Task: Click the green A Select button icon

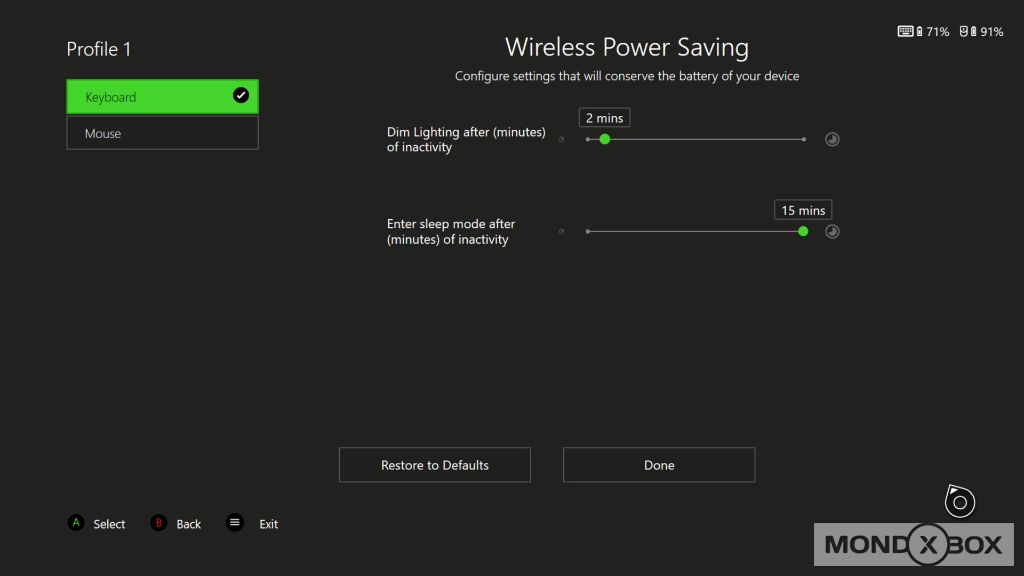Action: coord(76,523)
